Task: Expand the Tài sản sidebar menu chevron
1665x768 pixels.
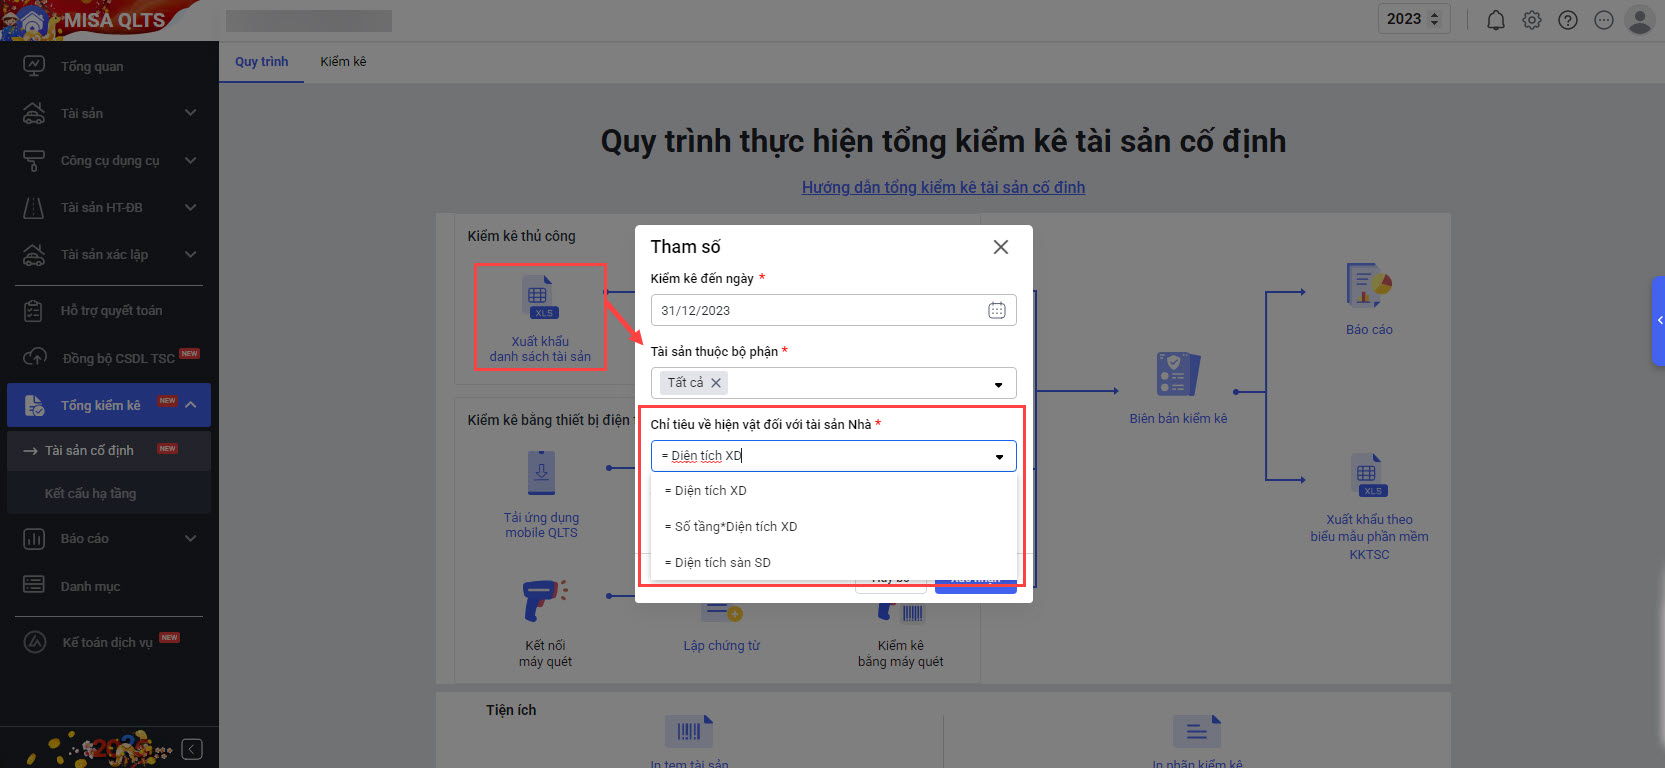Action: coord(190,113)
